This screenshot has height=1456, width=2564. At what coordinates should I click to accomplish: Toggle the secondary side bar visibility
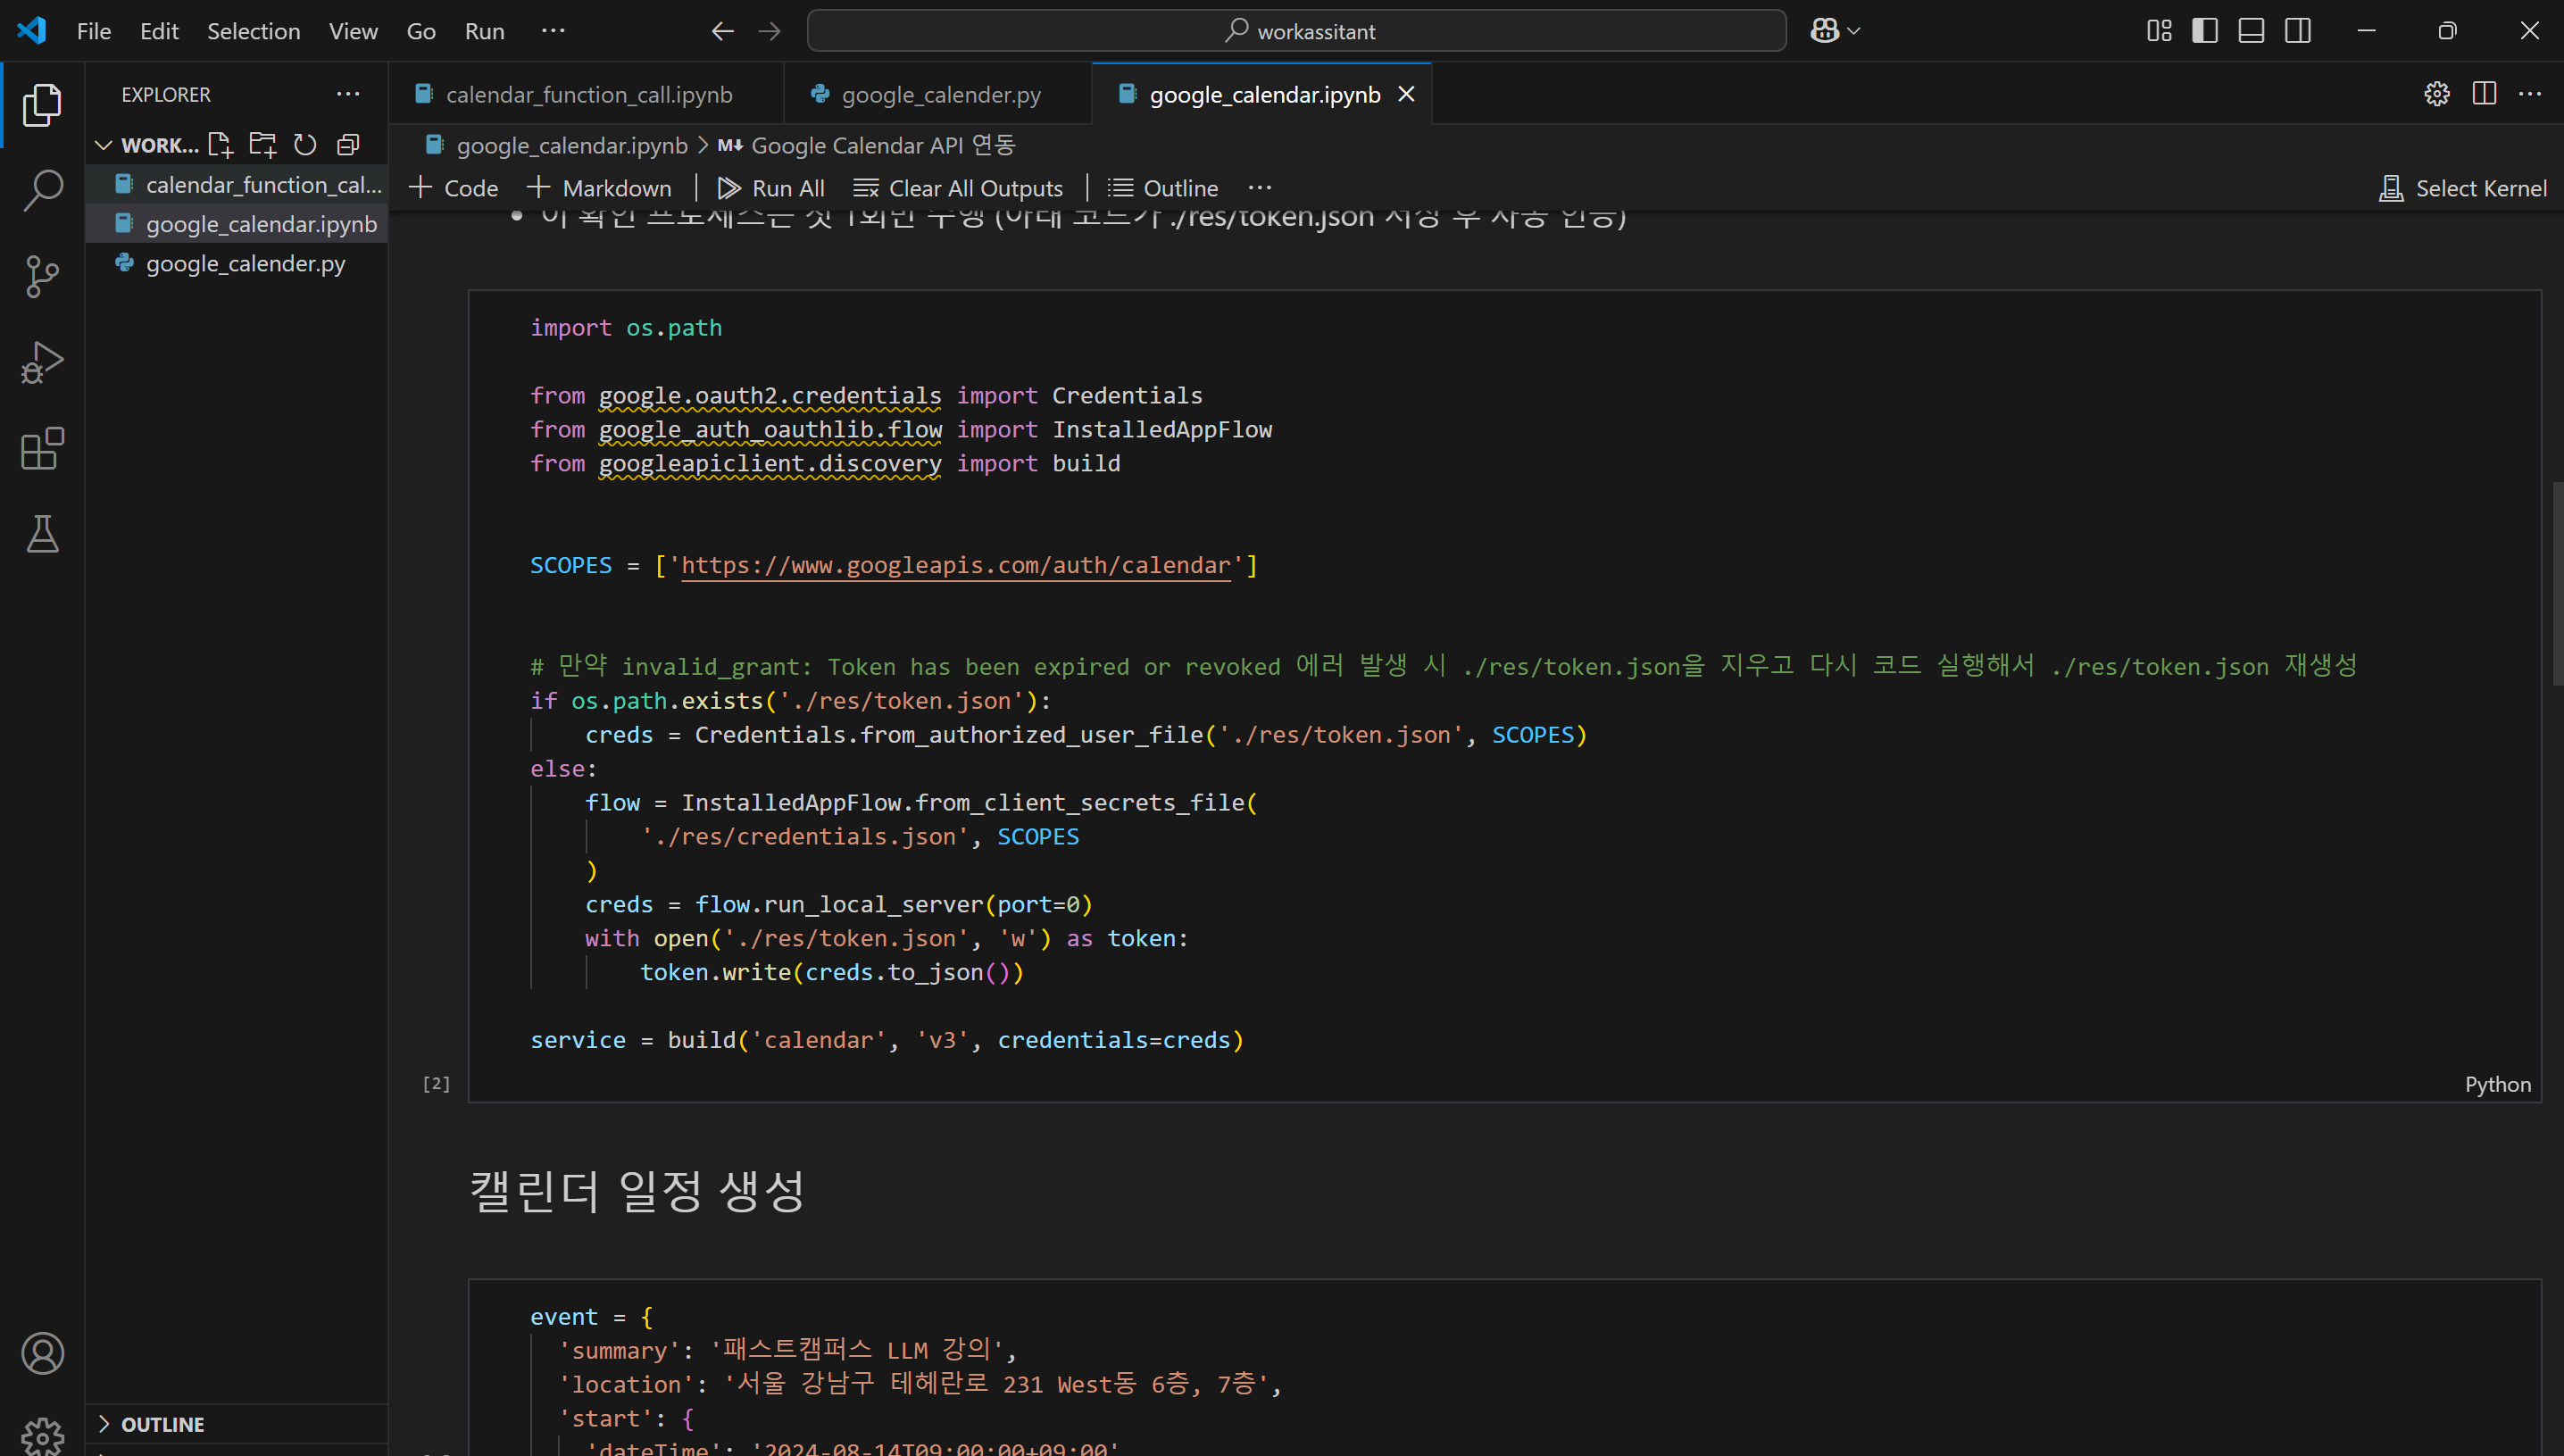(2298, 31)
